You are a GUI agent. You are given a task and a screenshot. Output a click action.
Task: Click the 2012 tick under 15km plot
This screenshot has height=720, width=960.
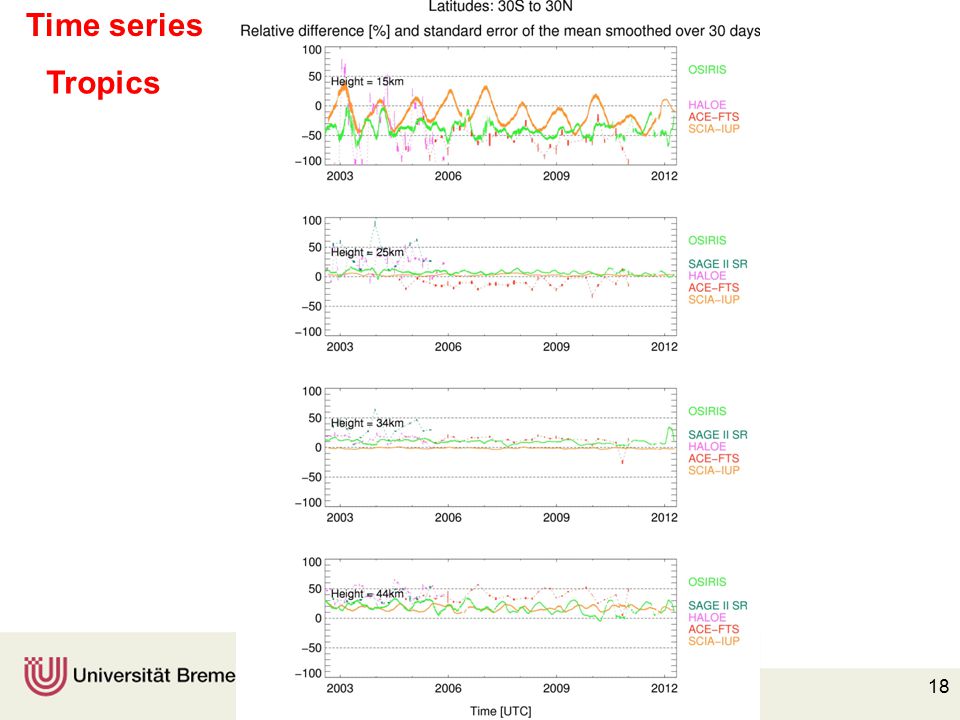[x=664, y=176]
